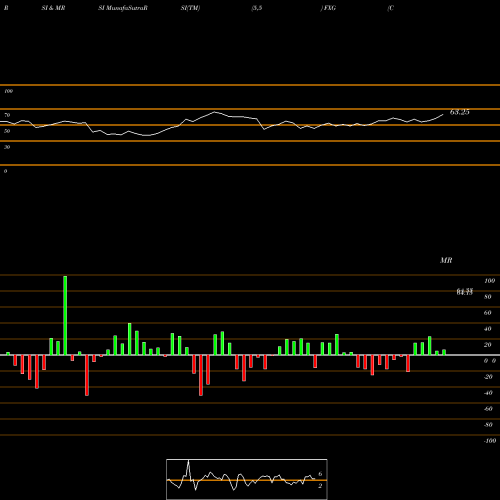Click RSI axis label 50 on the left
The image size is (500, 500).
pyautogui.click(x=7, y=131)
